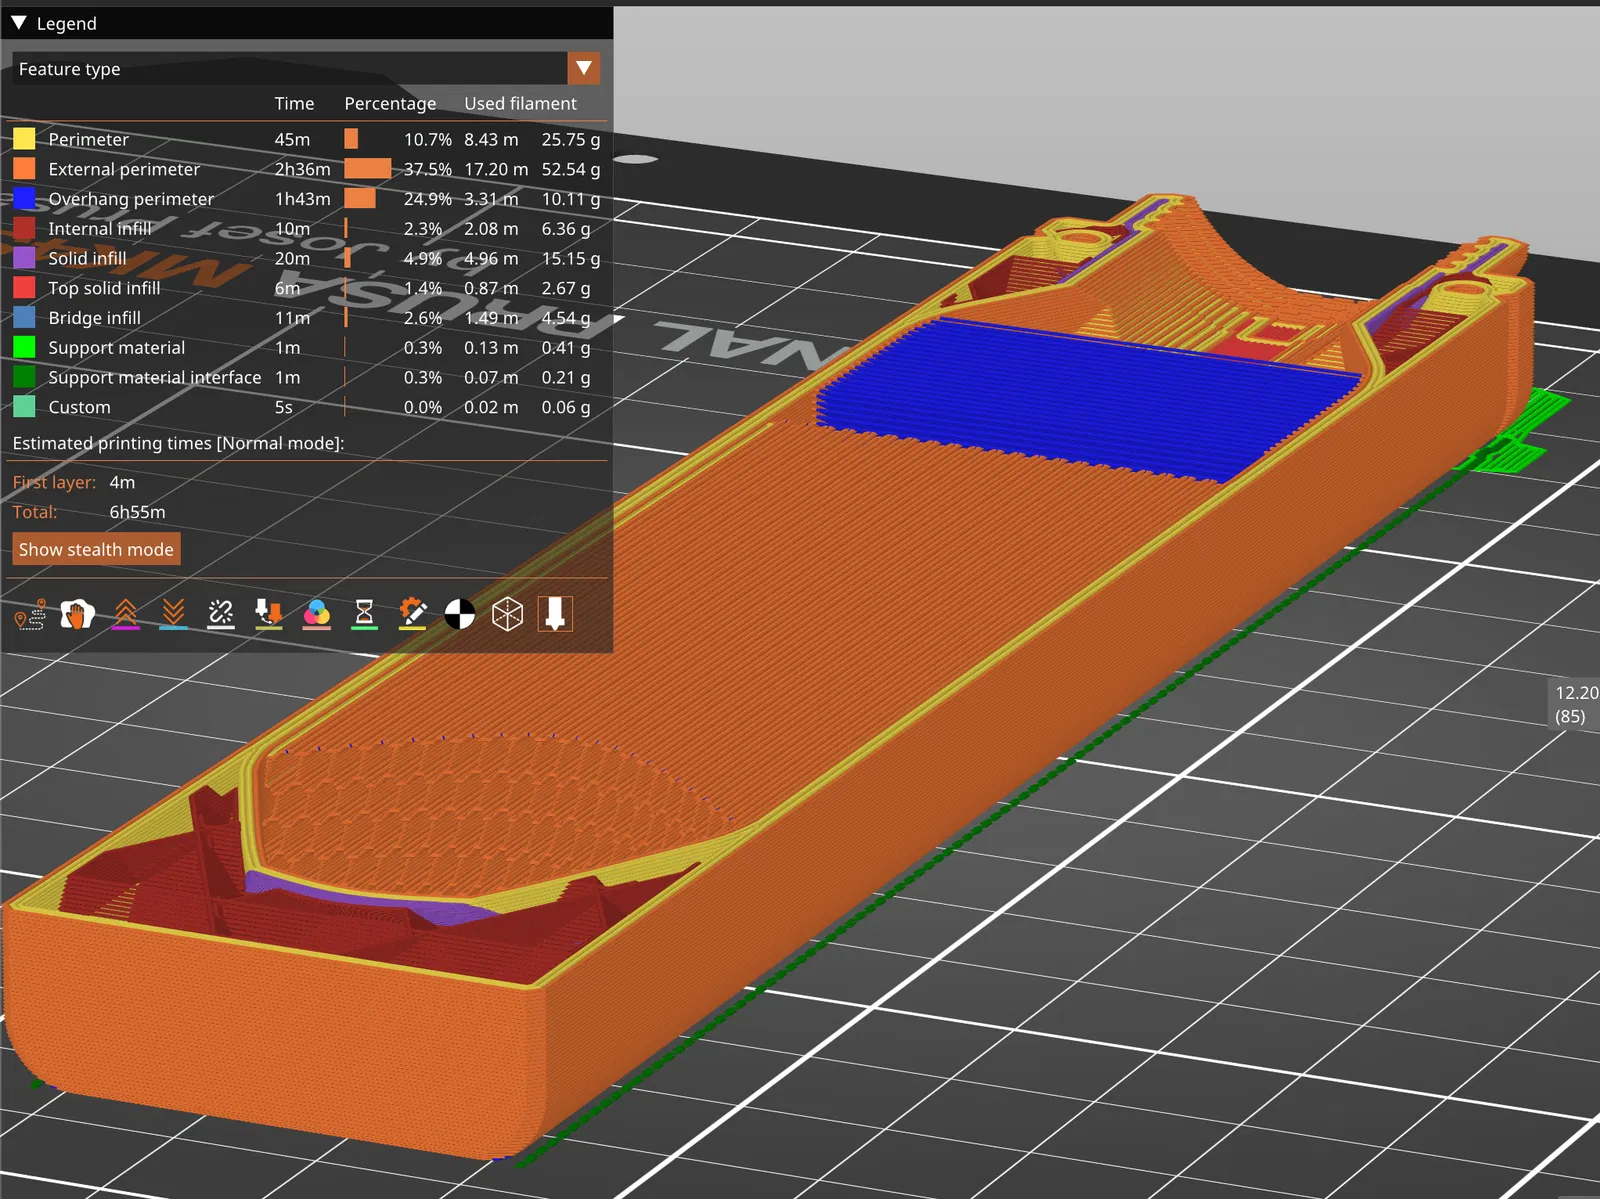This screenshot has height=1199, width=1600.
Task: Show retractions with the up-arrows icon
Action: pos(125,614)
